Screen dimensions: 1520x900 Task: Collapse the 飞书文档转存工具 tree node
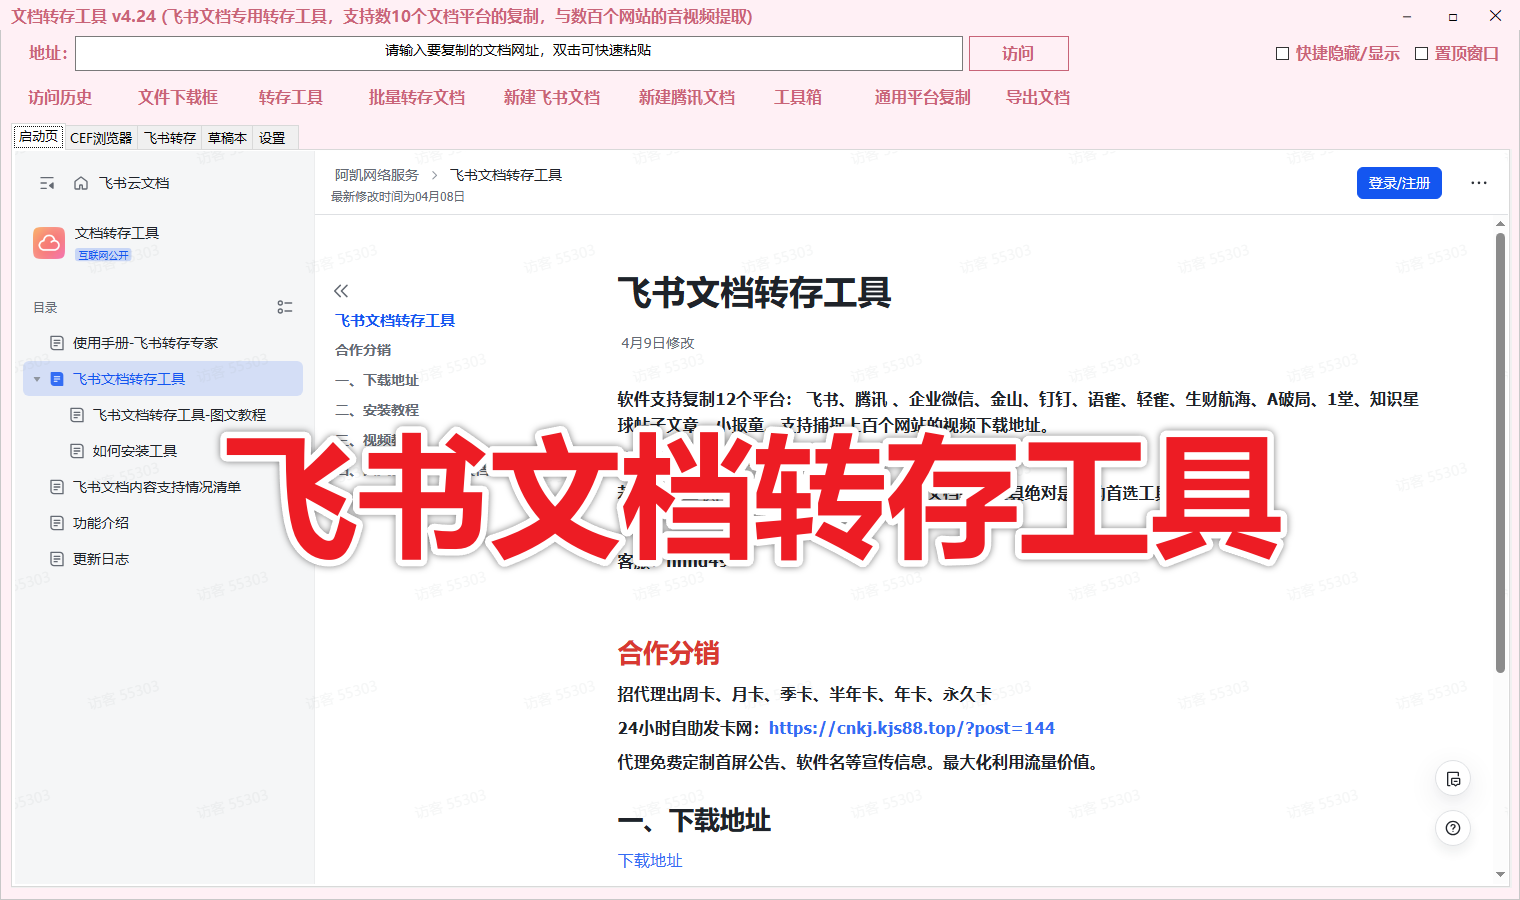point(37,378)
